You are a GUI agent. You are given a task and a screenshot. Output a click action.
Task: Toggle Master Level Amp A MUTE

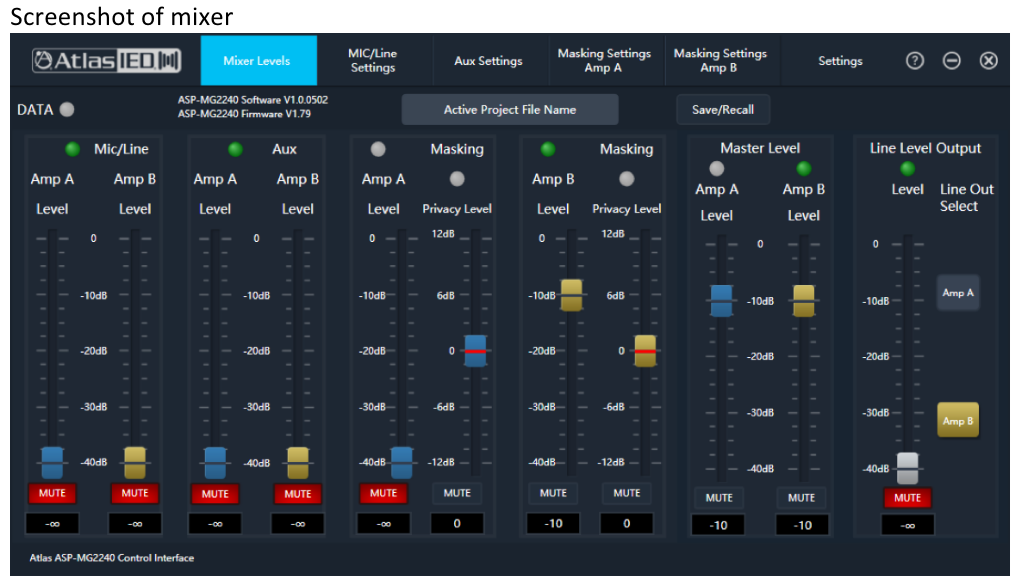pyautogui.click(x=719, y=497)
